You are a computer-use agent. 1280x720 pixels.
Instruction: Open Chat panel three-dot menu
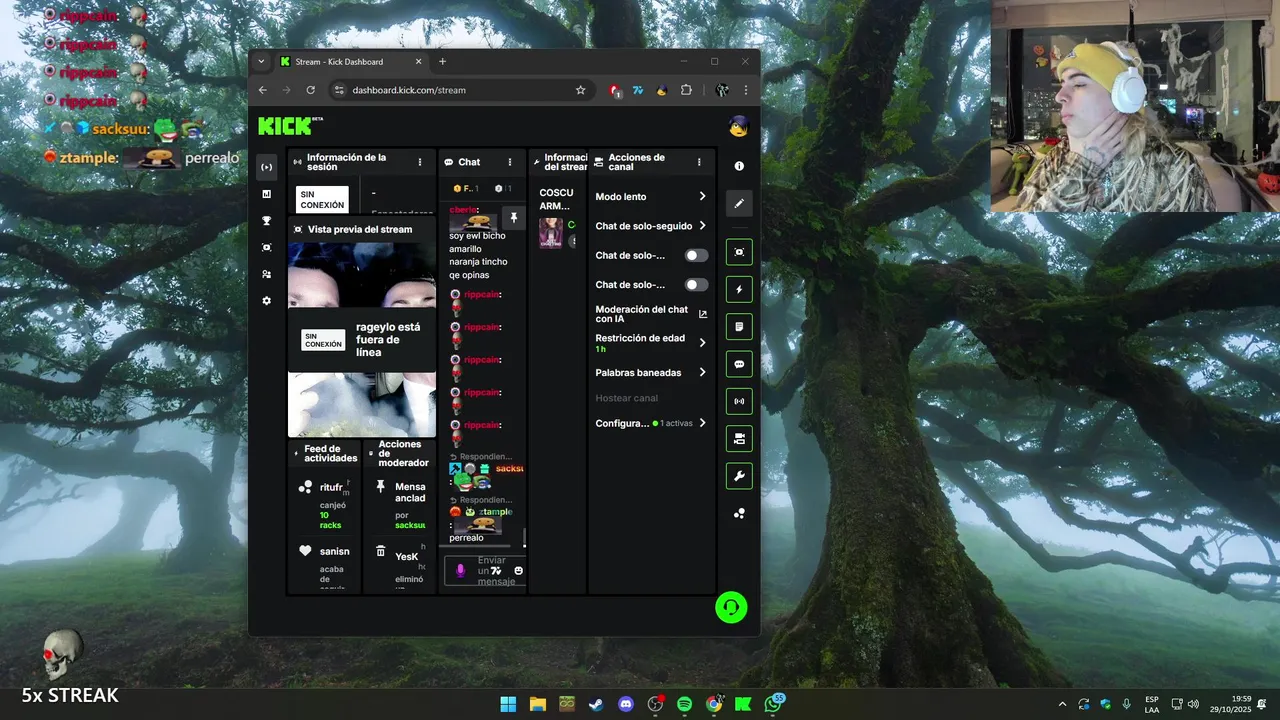tap(510, 162)
